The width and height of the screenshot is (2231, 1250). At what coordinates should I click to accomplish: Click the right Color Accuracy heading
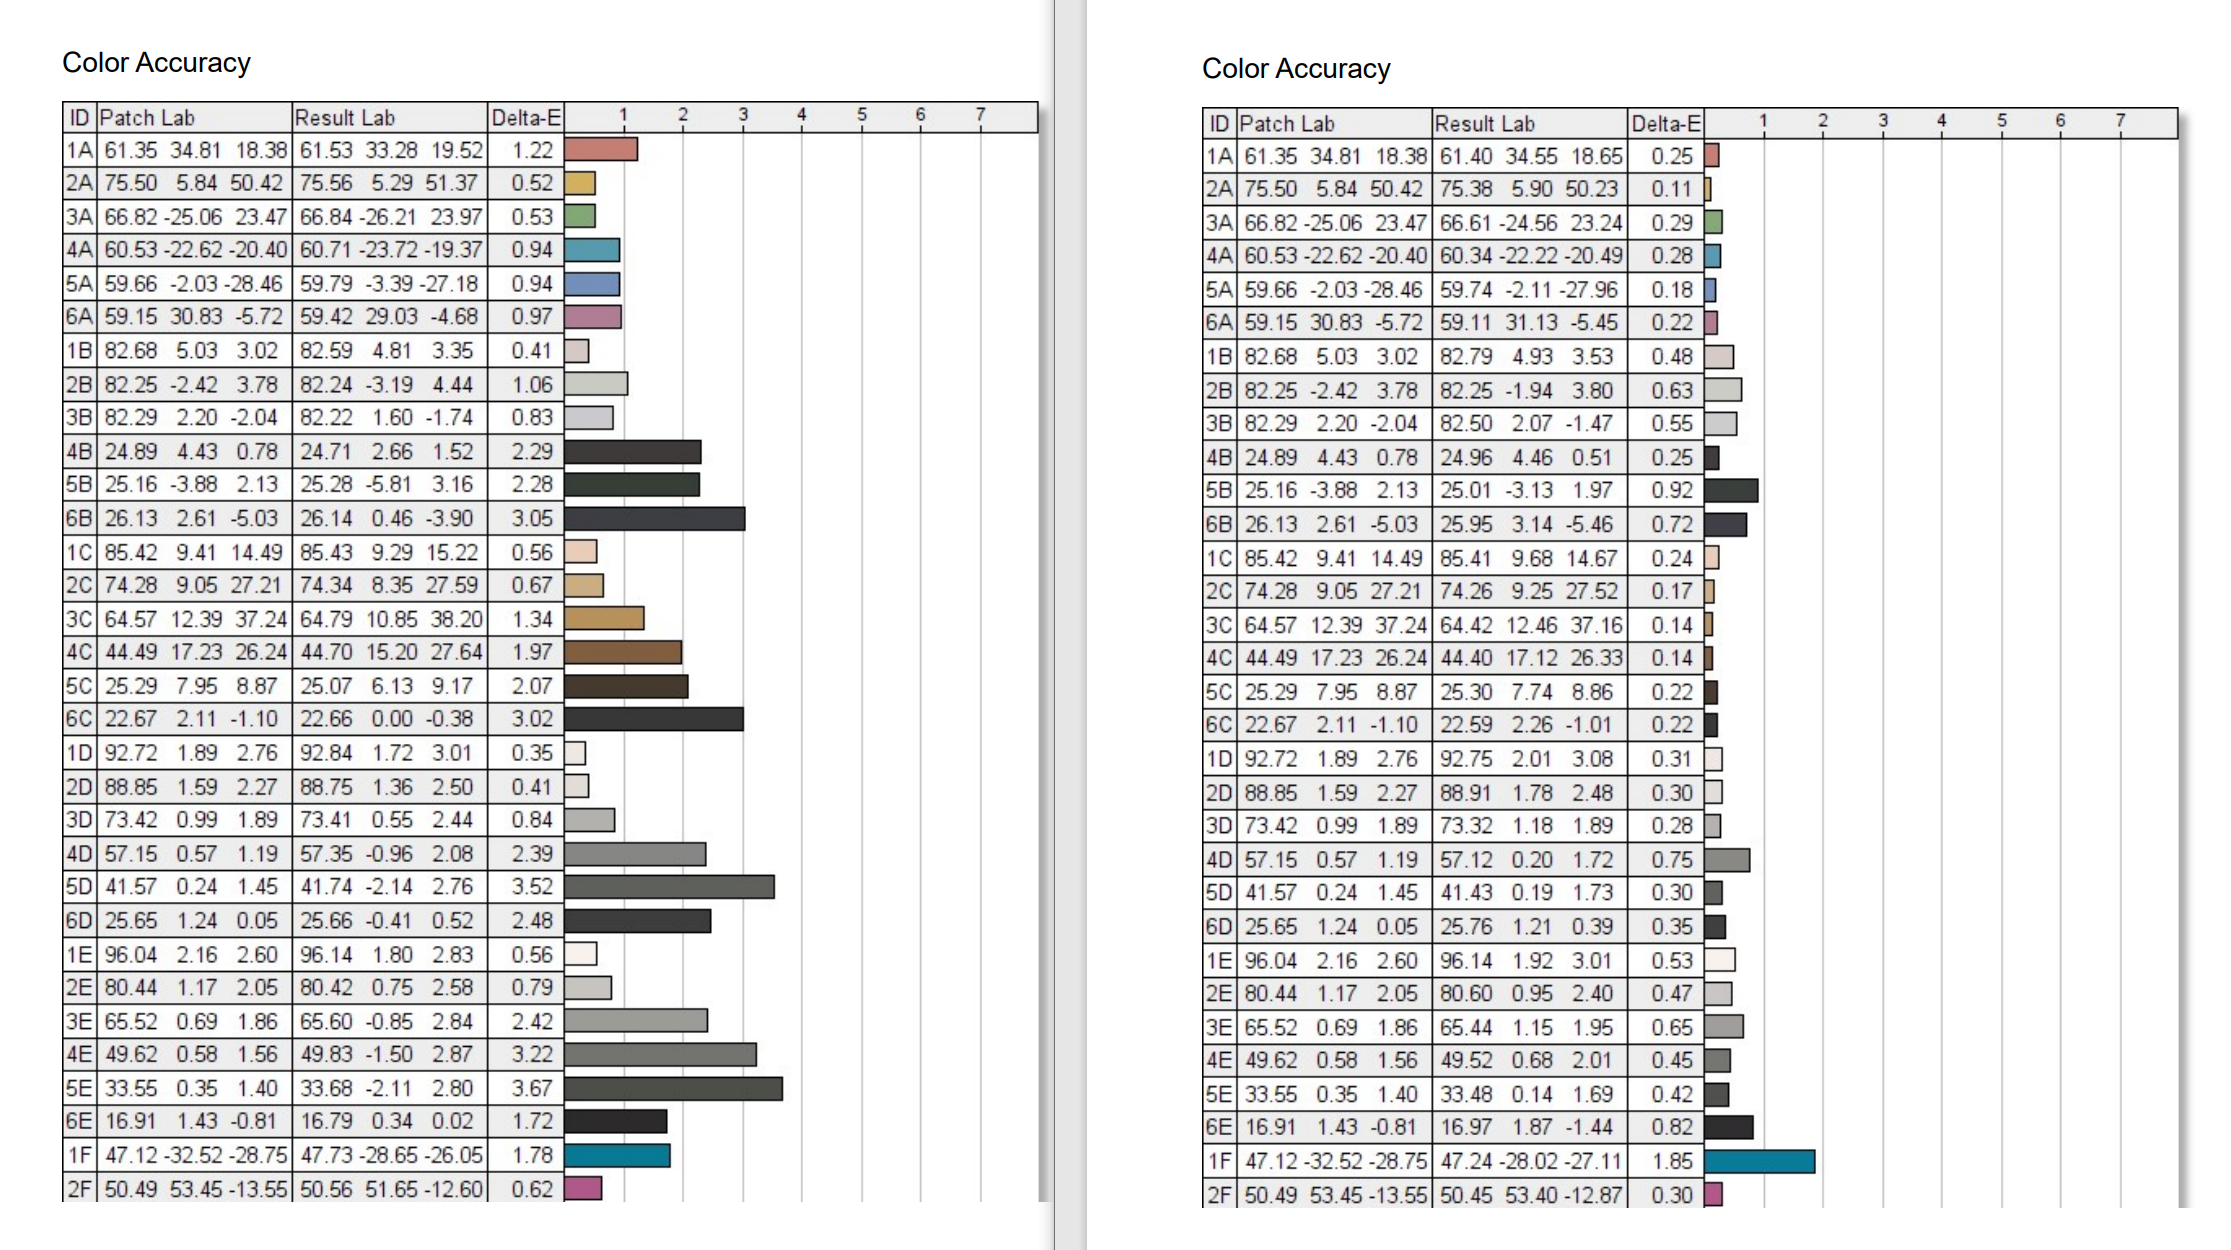coord(1296,69)
